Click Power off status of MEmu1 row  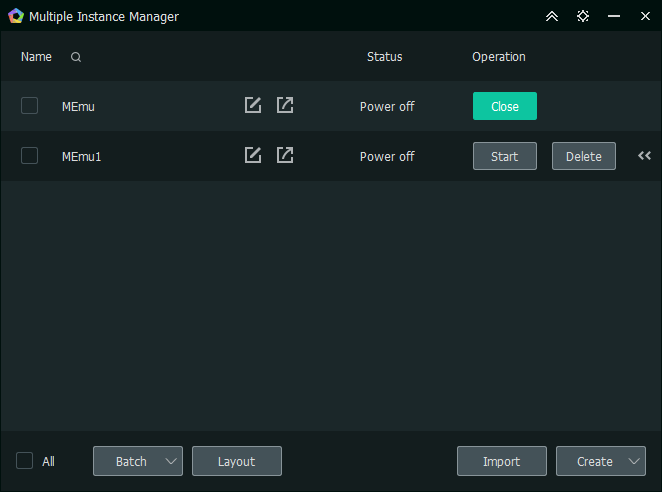(387, 157)
